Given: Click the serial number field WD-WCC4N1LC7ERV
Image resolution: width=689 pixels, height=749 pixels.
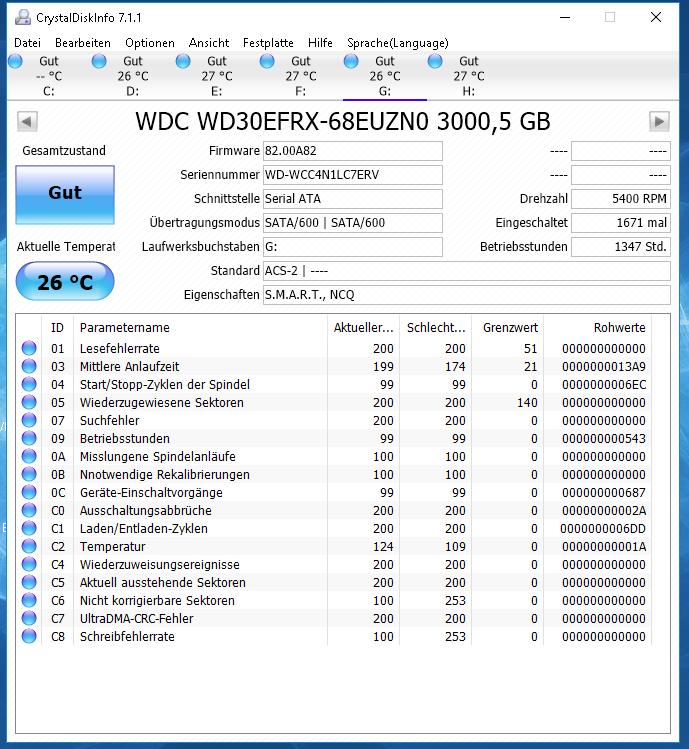Looking at the screenshot, I should click(353, 175).
